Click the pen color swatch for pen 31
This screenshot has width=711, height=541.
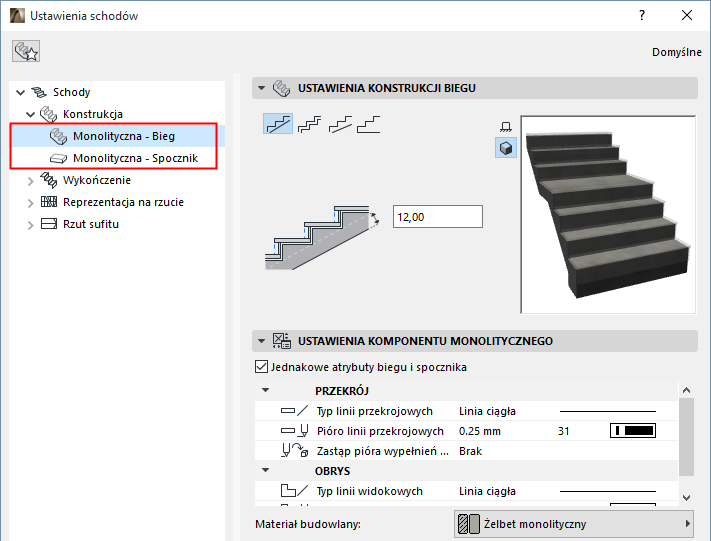coord(633,430)
